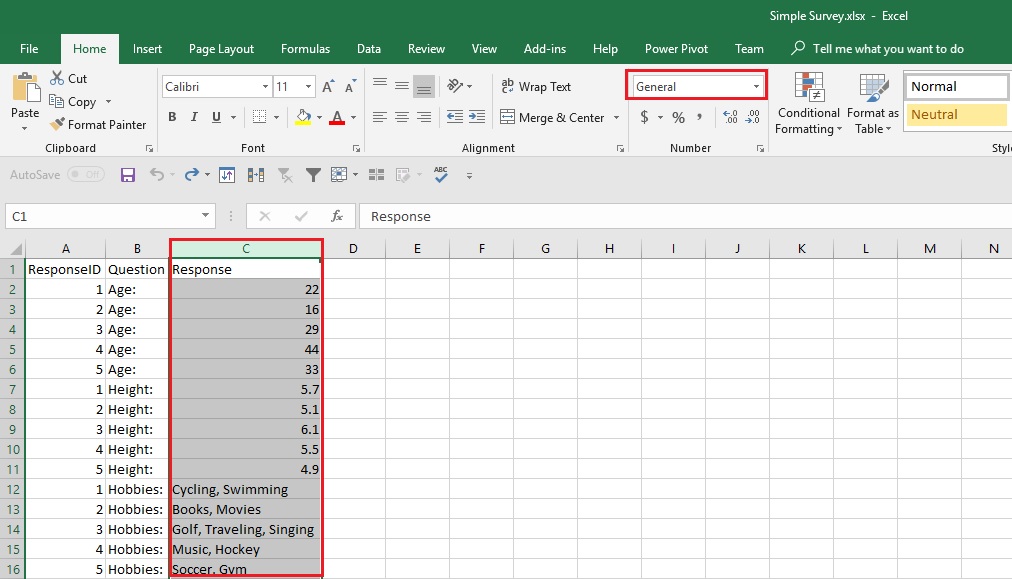Toggle bold formatting
The width and height of the screenshot is (1012, 579).
(x=172, y=117)
